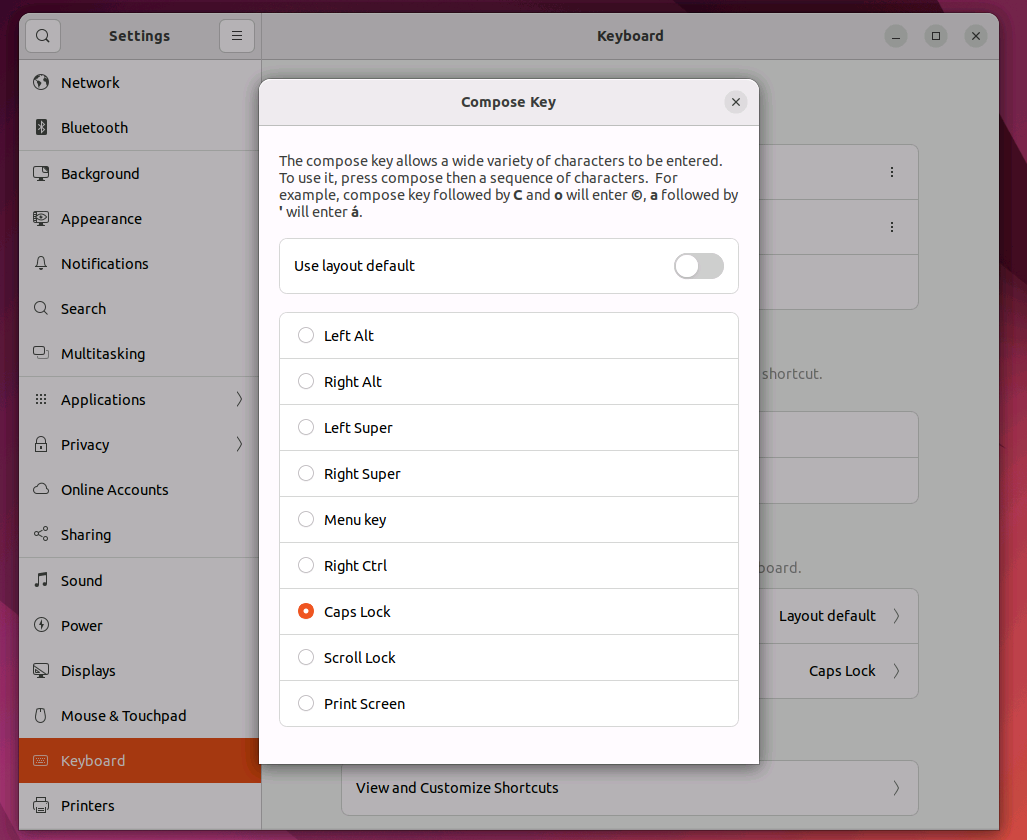Choose Right Super radio button
Viewport: 1027px width, 840px height.
pyautogui.click(x=306, y=473)
